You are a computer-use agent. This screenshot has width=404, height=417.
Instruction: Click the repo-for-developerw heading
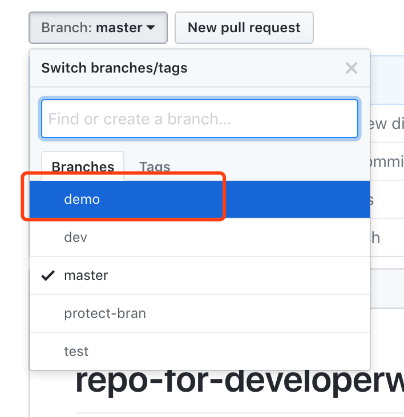coord(239,382)
